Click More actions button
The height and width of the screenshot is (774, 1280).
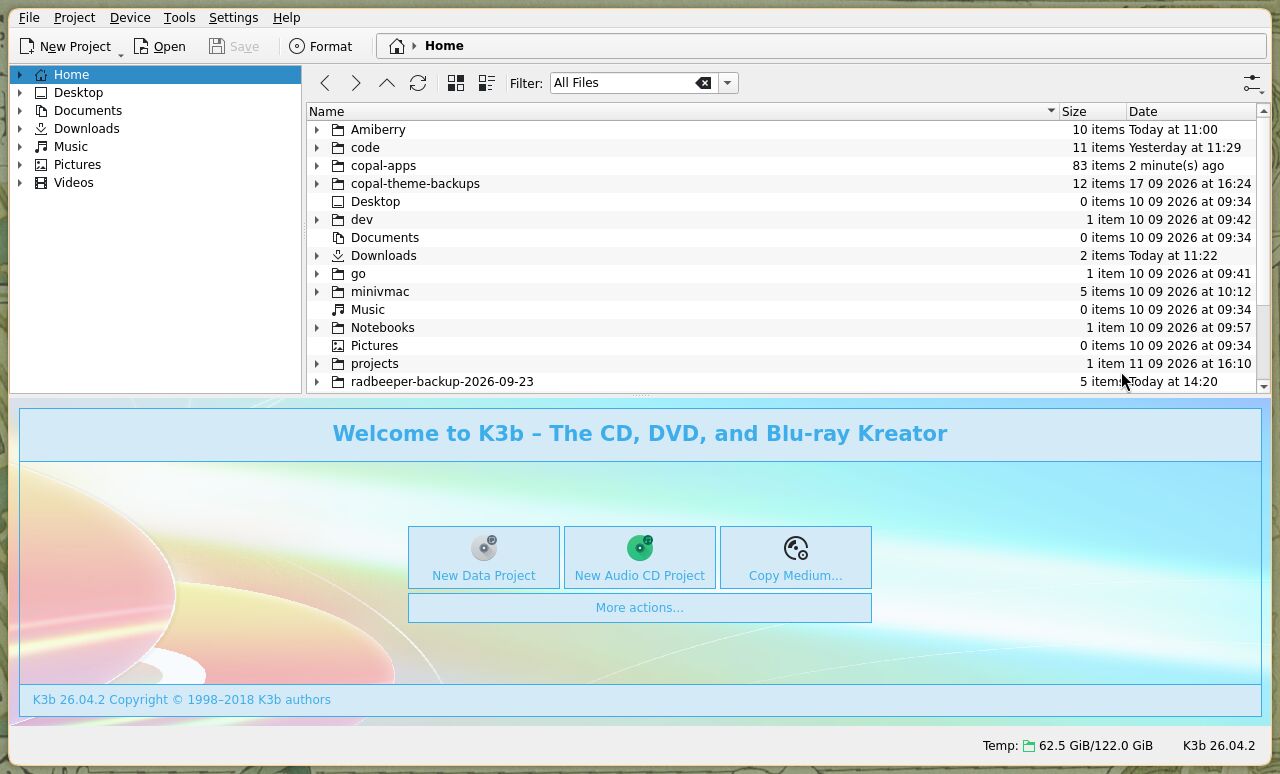pos(640,608)
